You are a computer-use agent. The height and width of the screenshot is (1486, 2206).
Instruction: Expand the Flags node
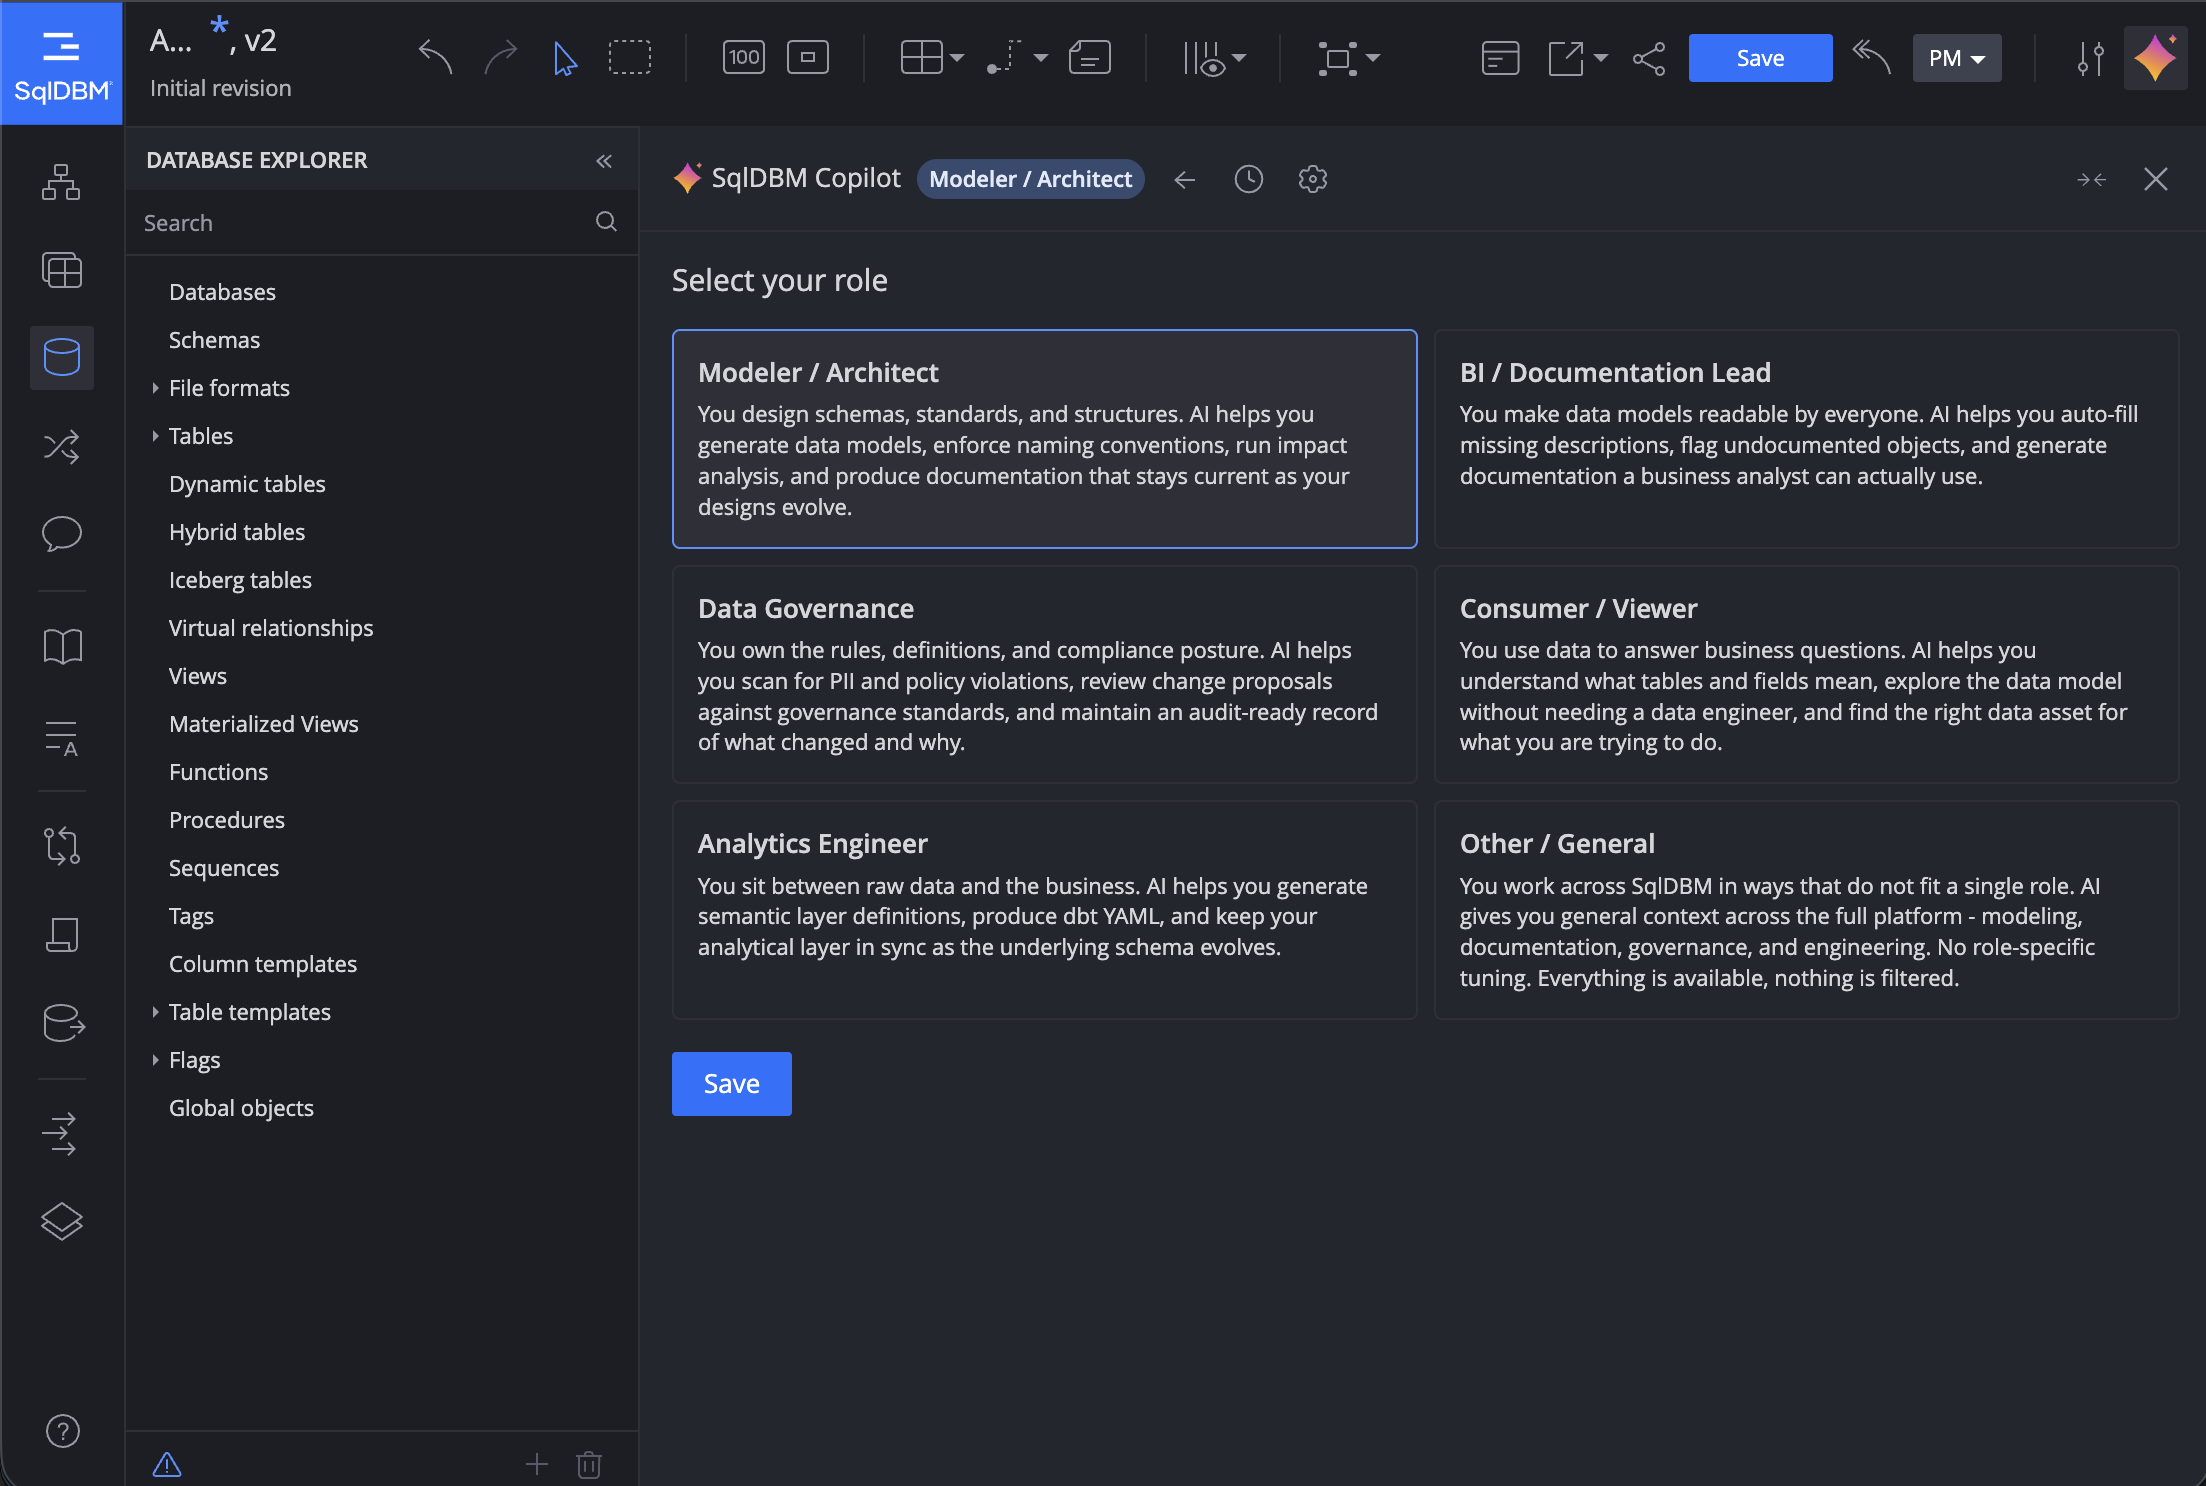tap(155, 1060)
